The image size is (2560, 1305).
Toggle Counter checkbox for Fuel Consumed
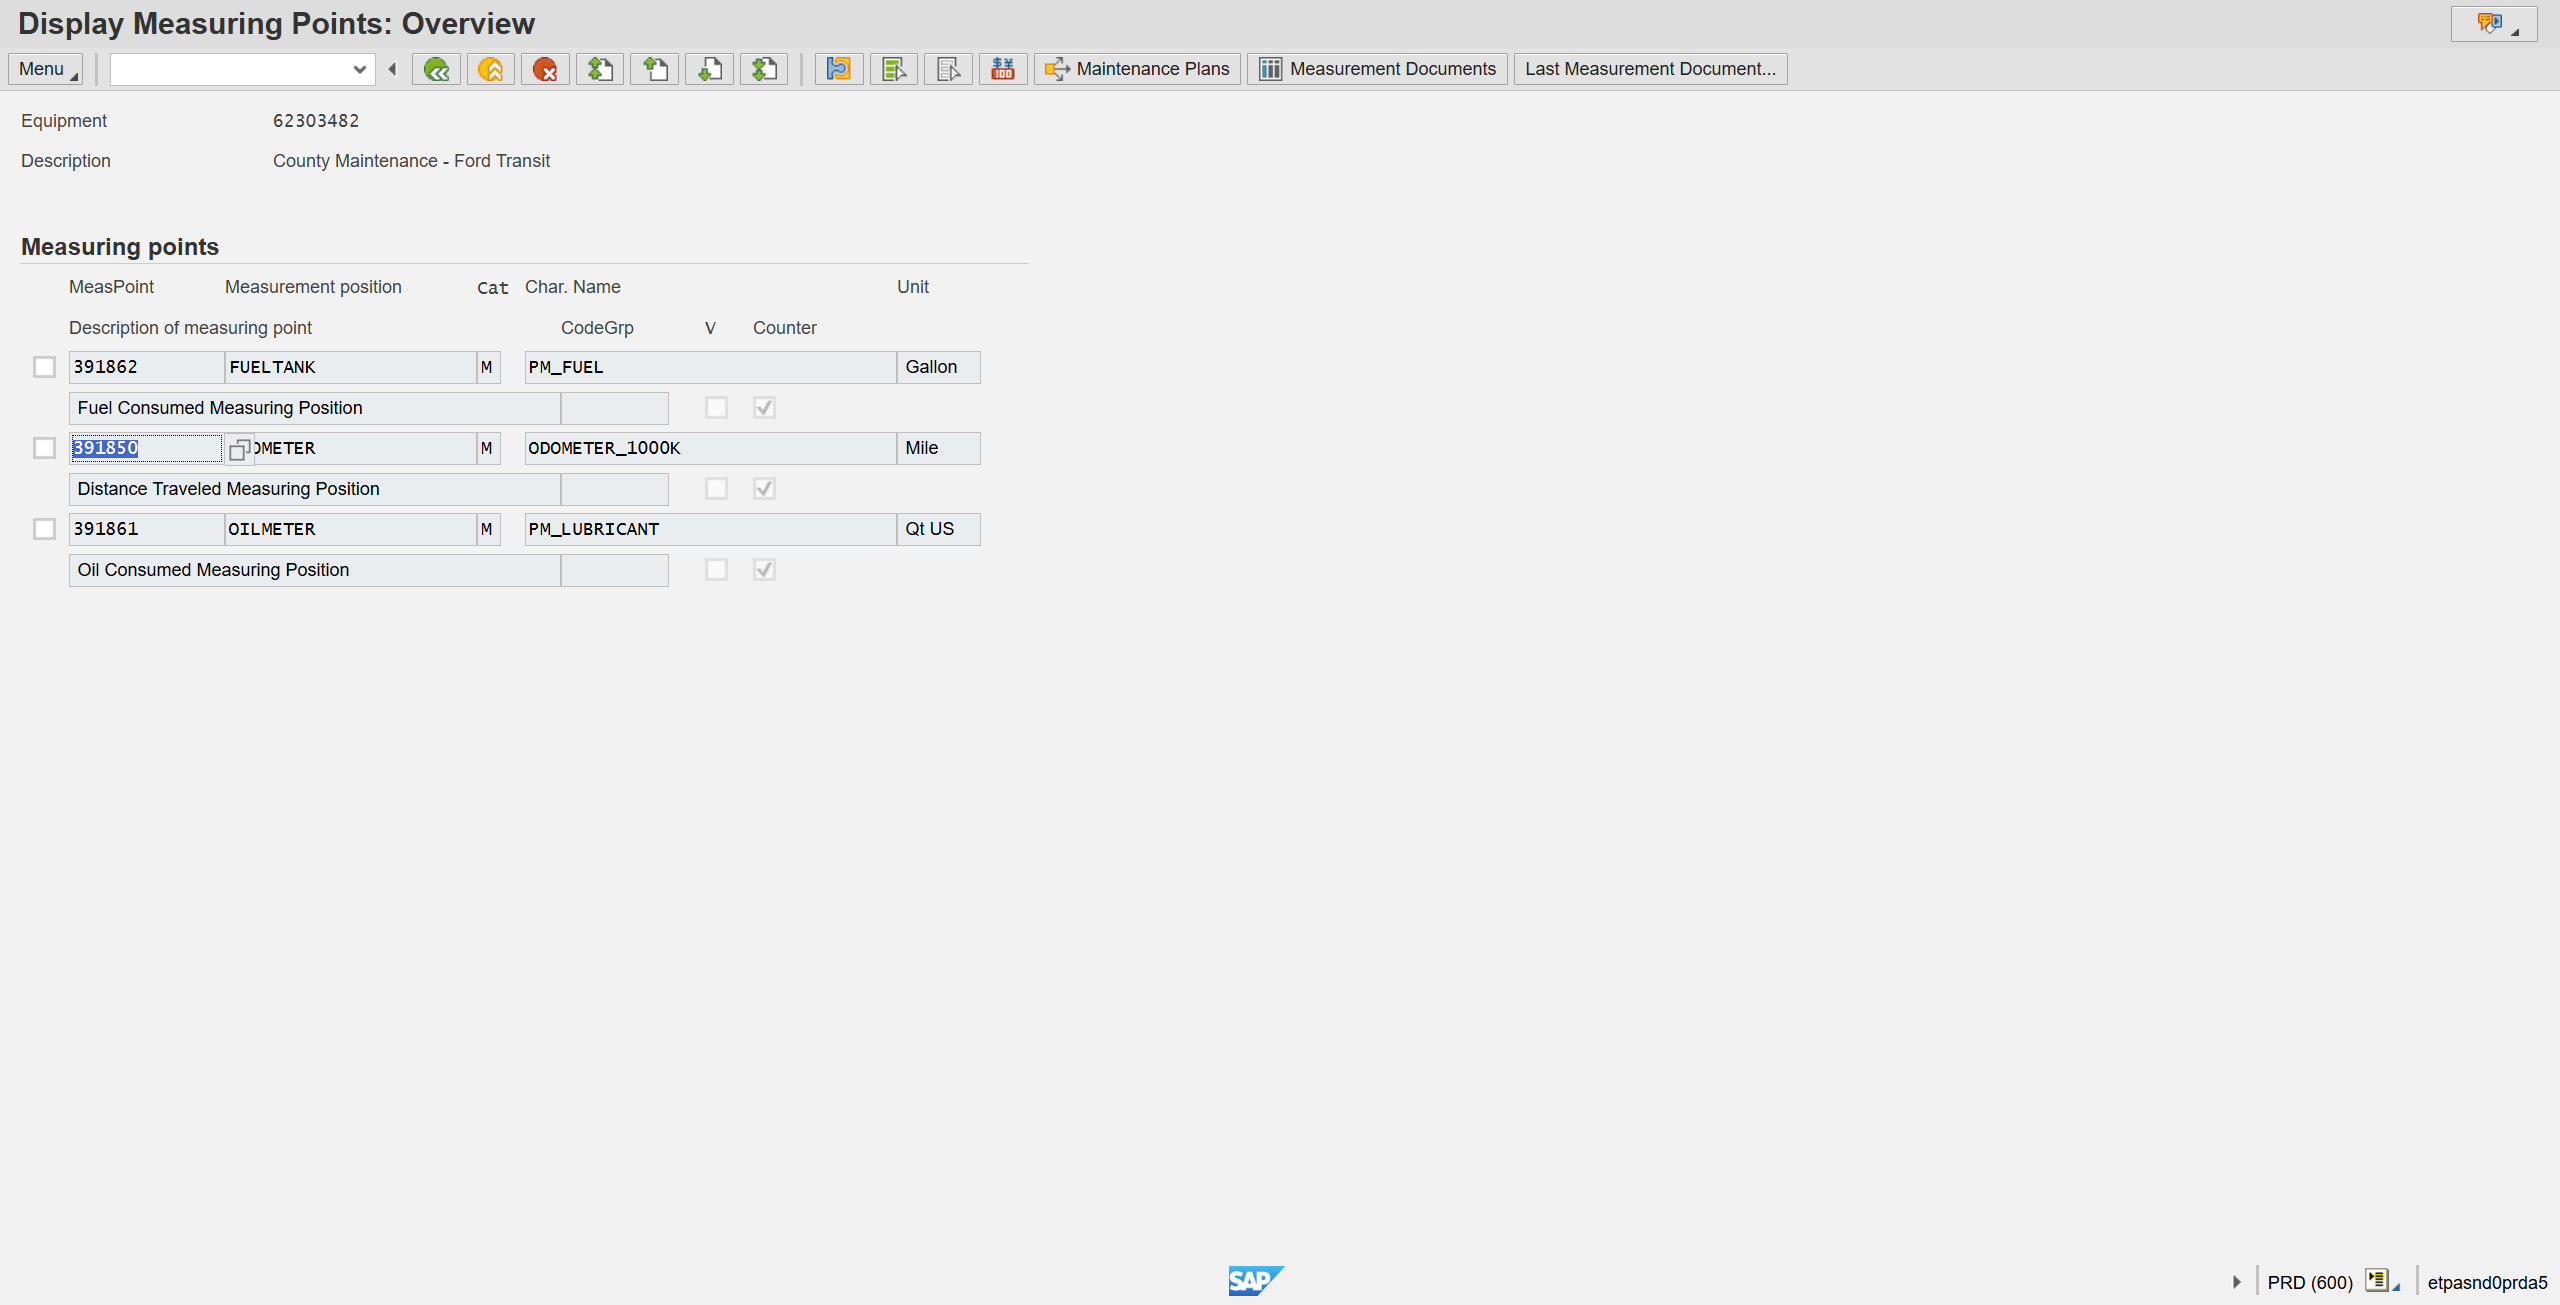(764, 407)
